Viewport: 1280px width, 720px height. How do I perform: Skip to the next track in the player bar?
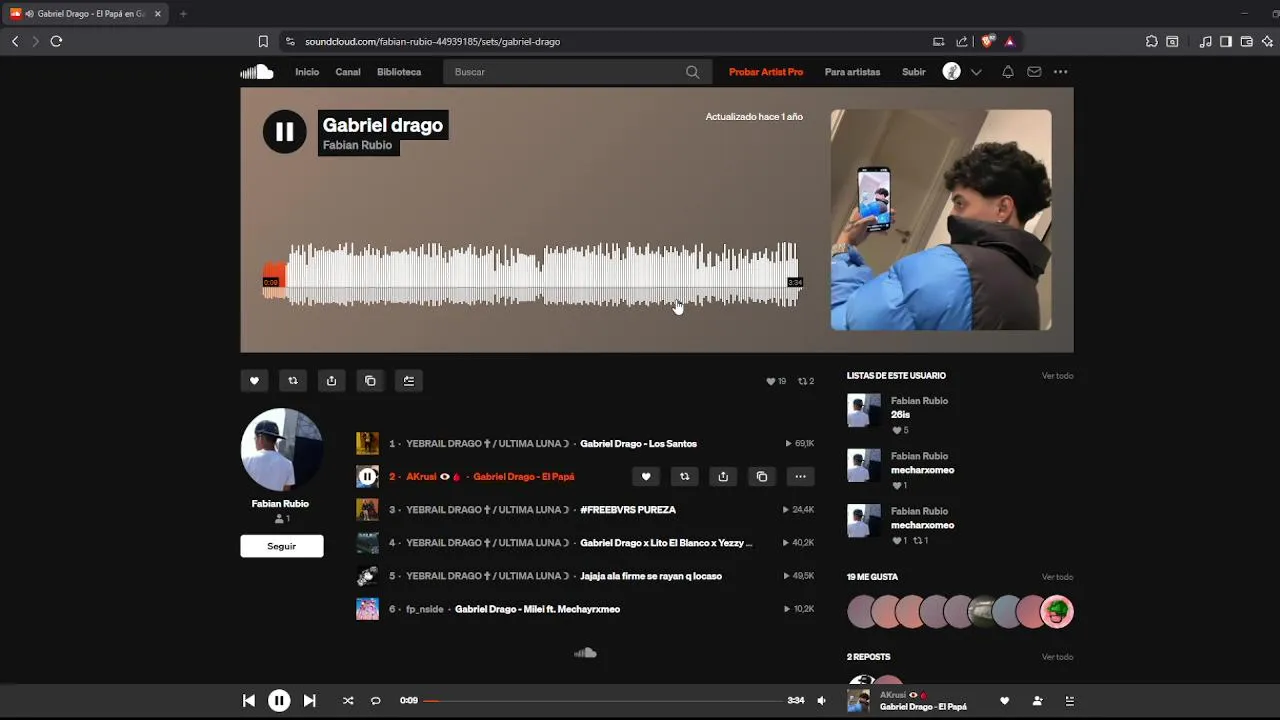[310, 701]
